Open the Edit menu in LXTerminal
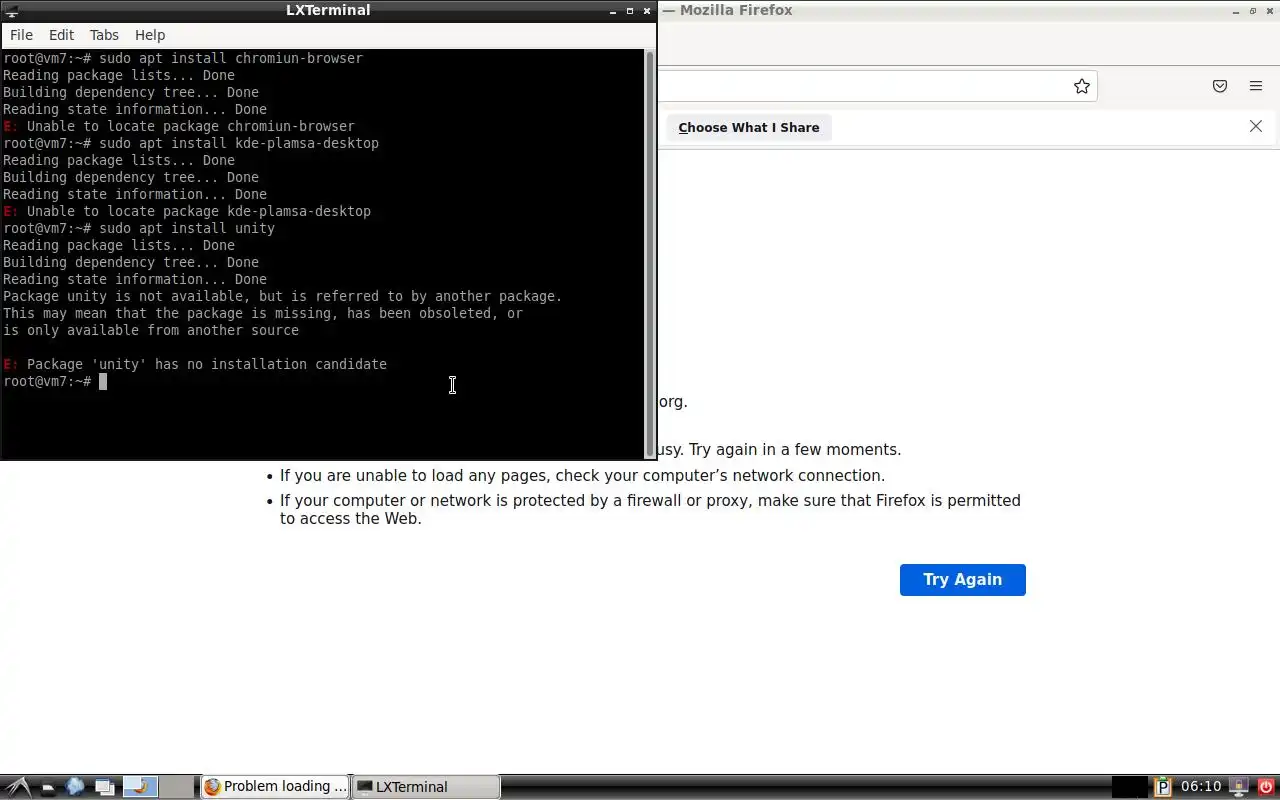The width and height of the screenshot is (1280, 800). tap(61, 35)
